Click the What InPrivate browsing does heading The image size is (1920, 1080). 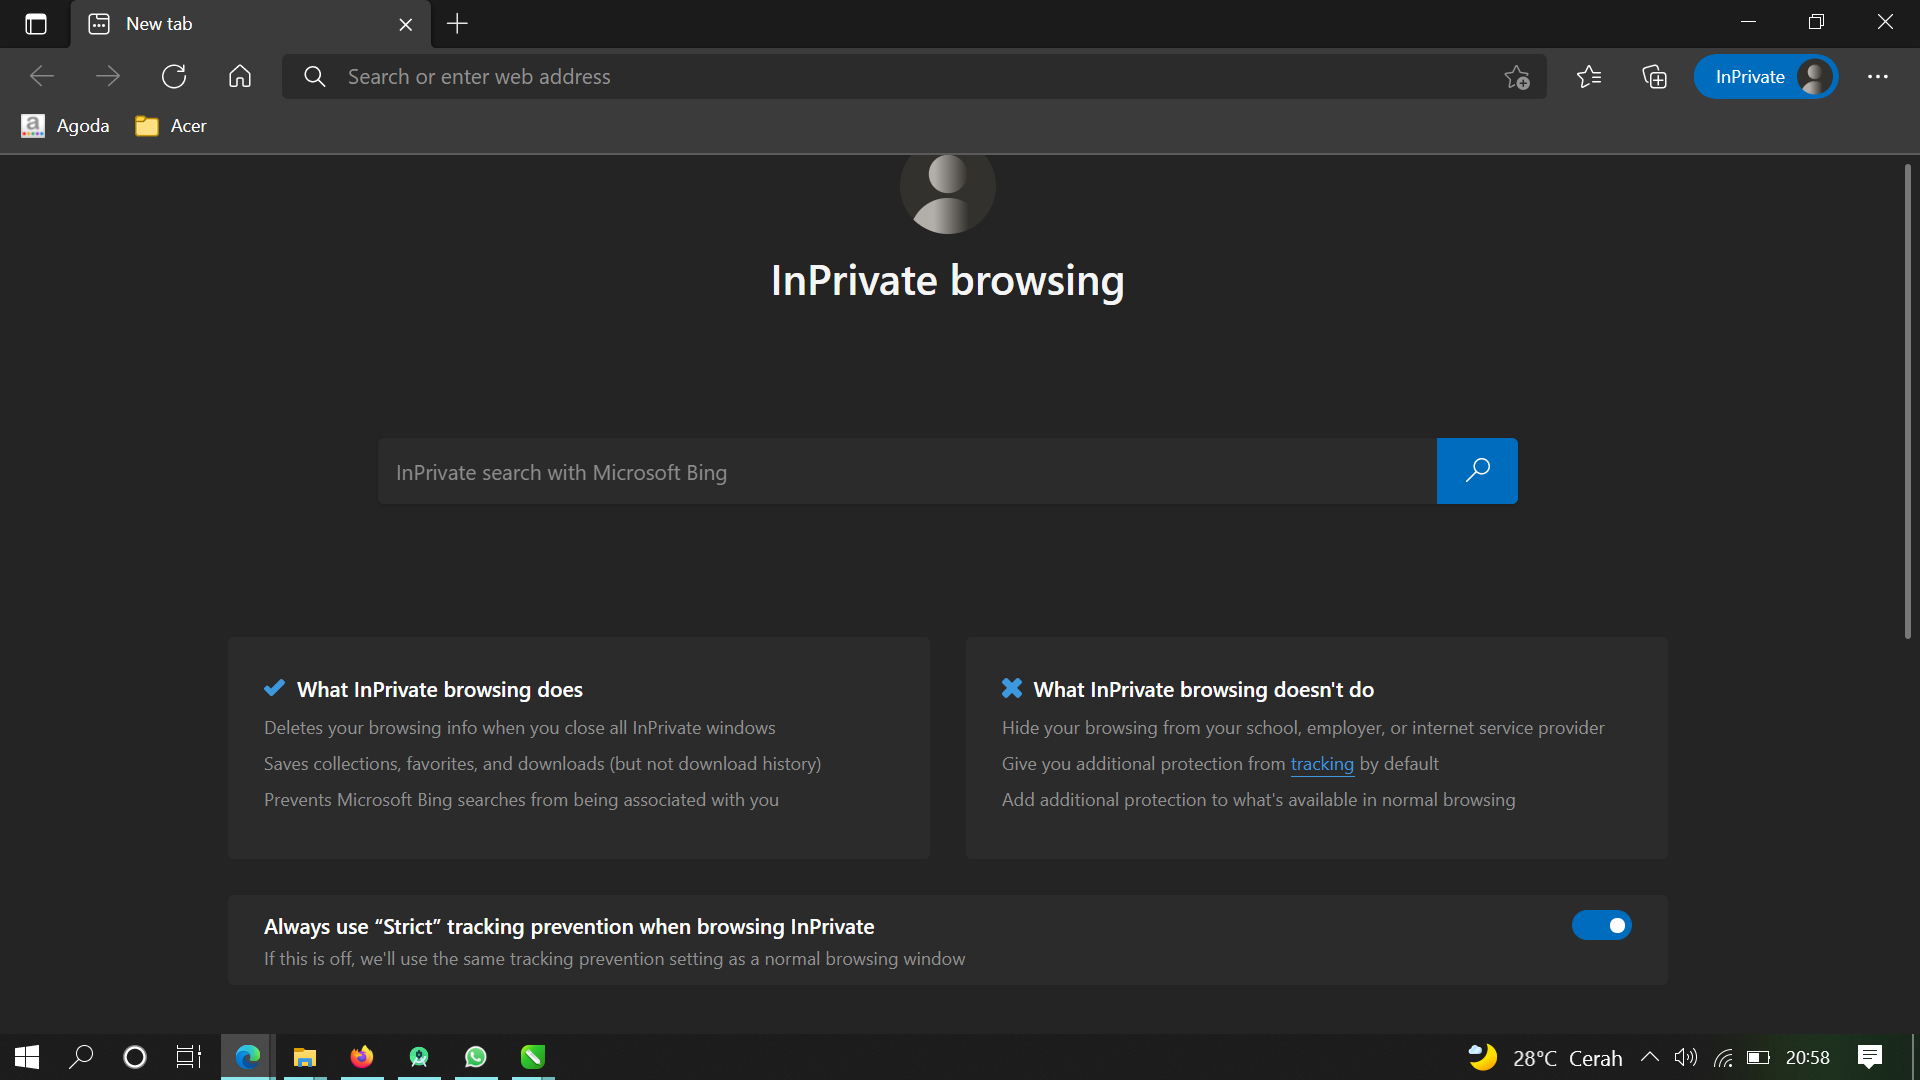click(439, 690)
